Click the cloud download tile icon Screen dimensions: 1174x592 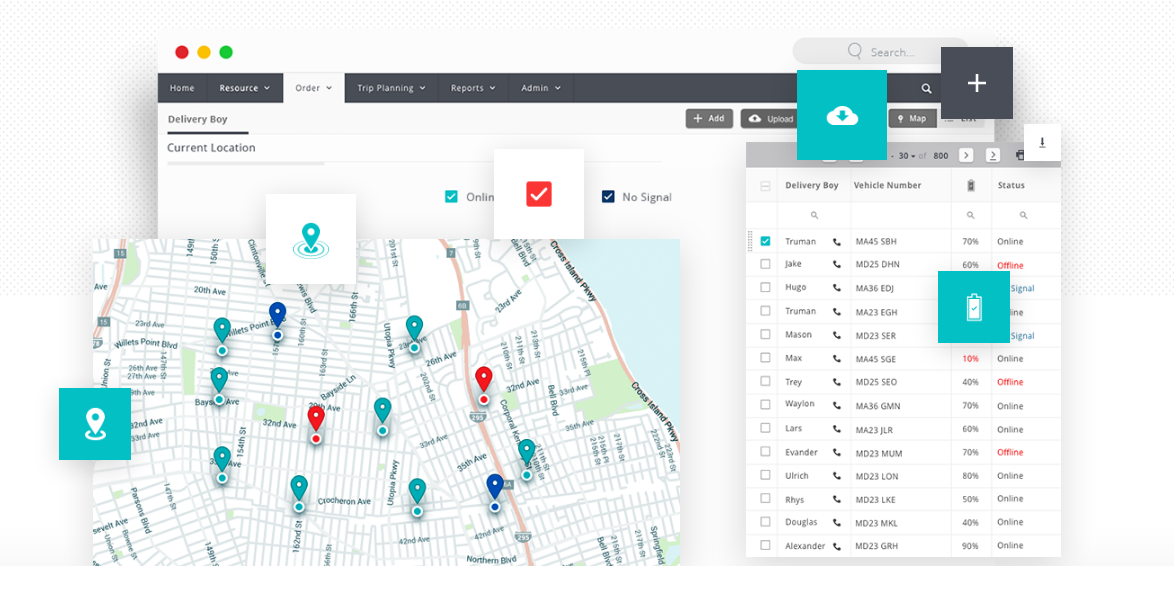(x=842, y=115)
